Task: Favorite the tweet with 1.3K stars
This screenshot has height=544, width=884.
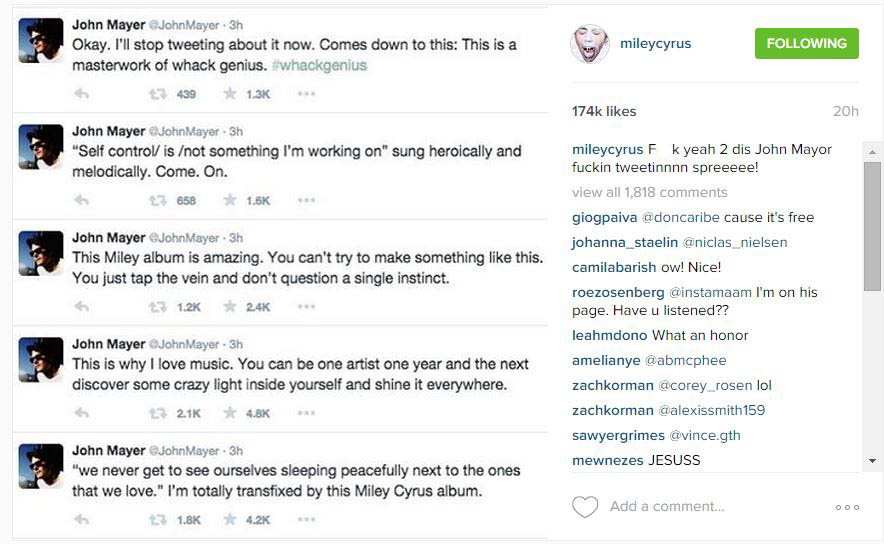Action: point(230,94)
